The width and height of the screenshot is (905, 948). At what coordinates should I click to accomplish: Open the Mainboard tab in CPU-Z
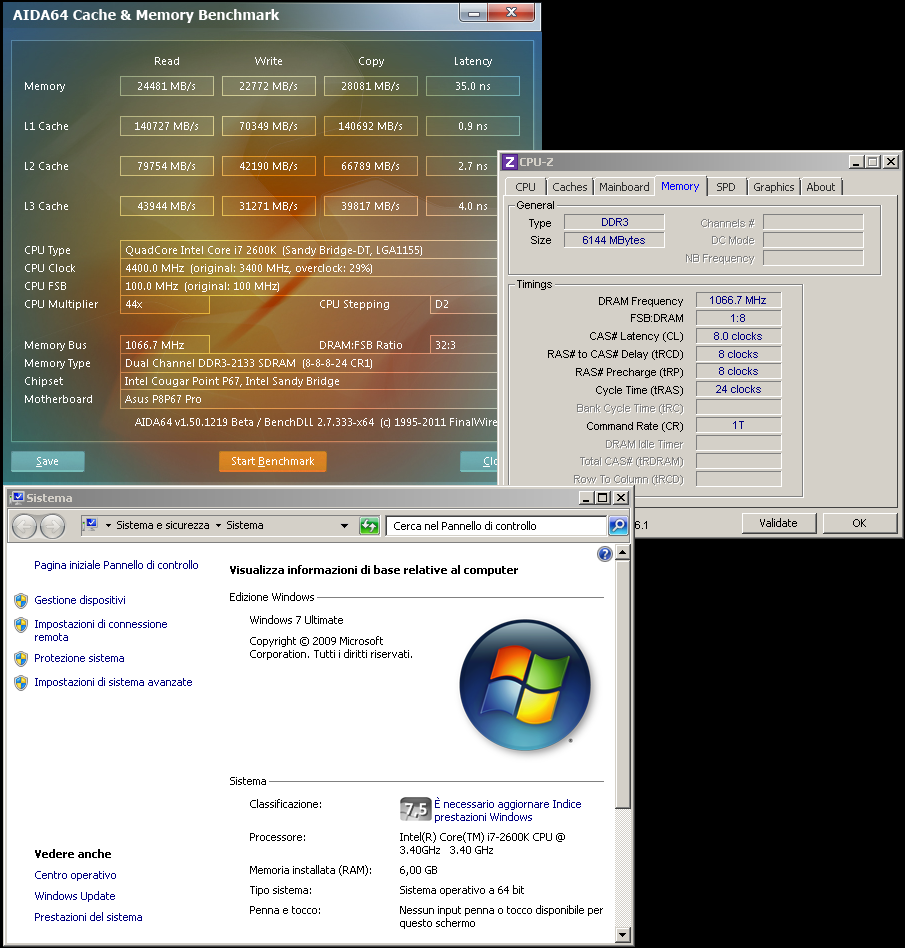click(624, 187)
